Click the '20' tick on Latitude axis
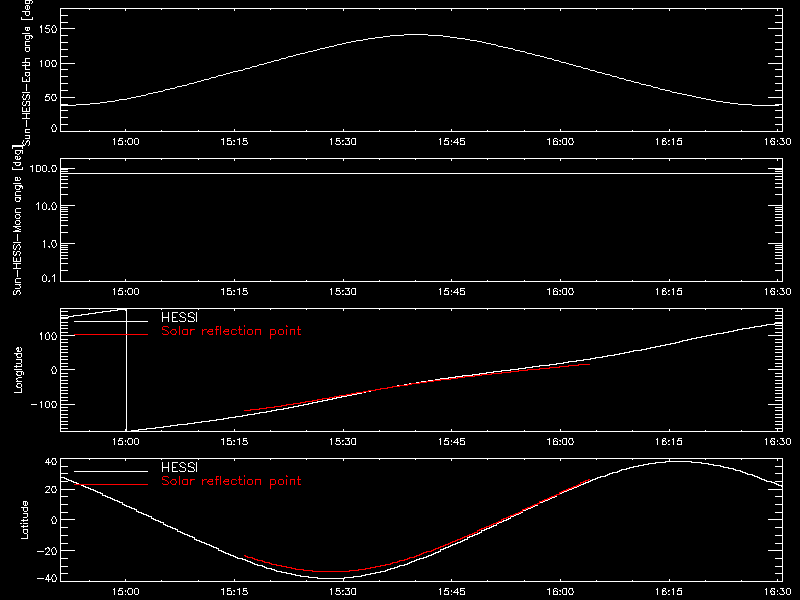 coord(51,490)
